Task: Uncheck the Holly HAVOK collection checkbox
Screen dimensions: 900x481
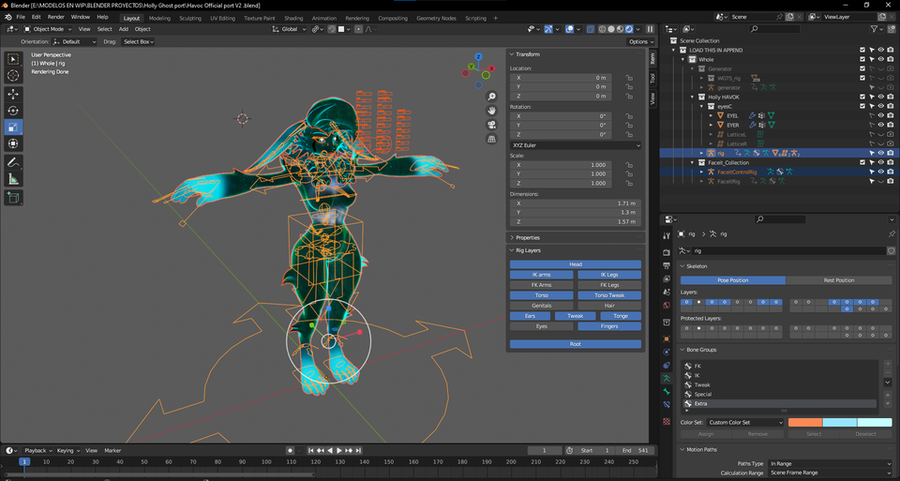Action: (x=862, y=97)
